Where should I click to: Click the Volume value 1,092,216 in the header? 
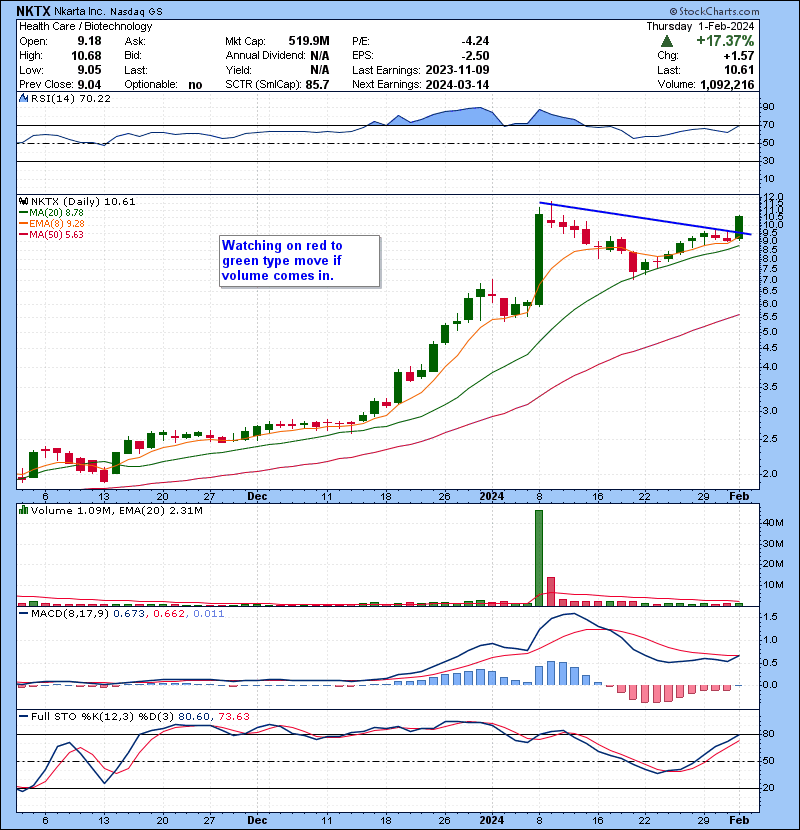[x=727, y=84]
